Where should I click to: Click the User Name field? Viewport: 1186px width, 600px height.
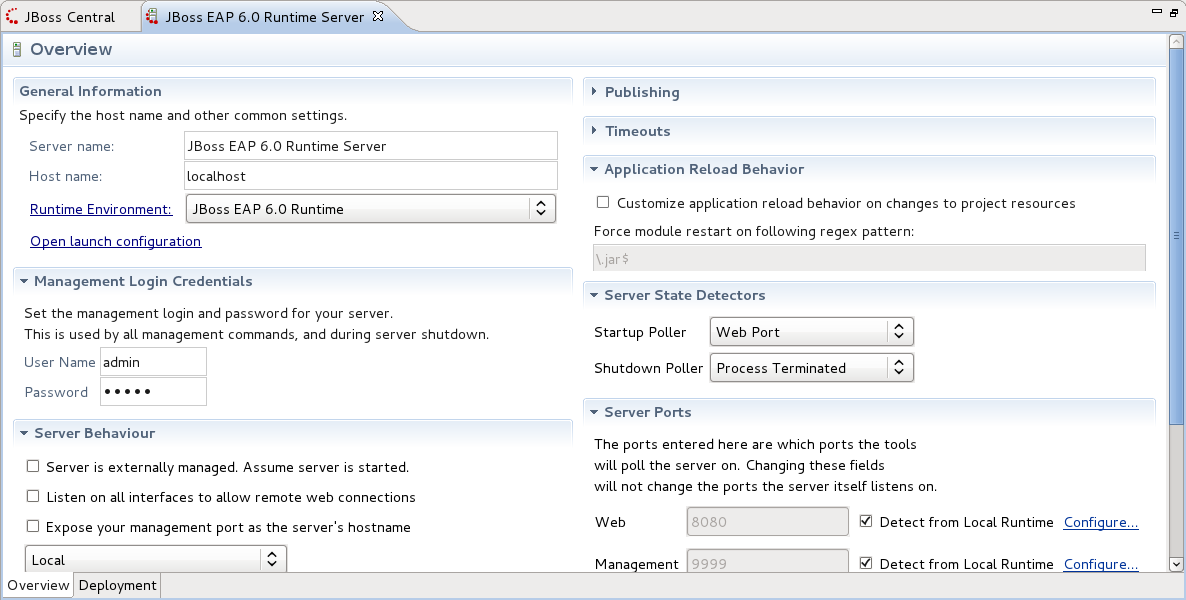(x=153, y=362)
